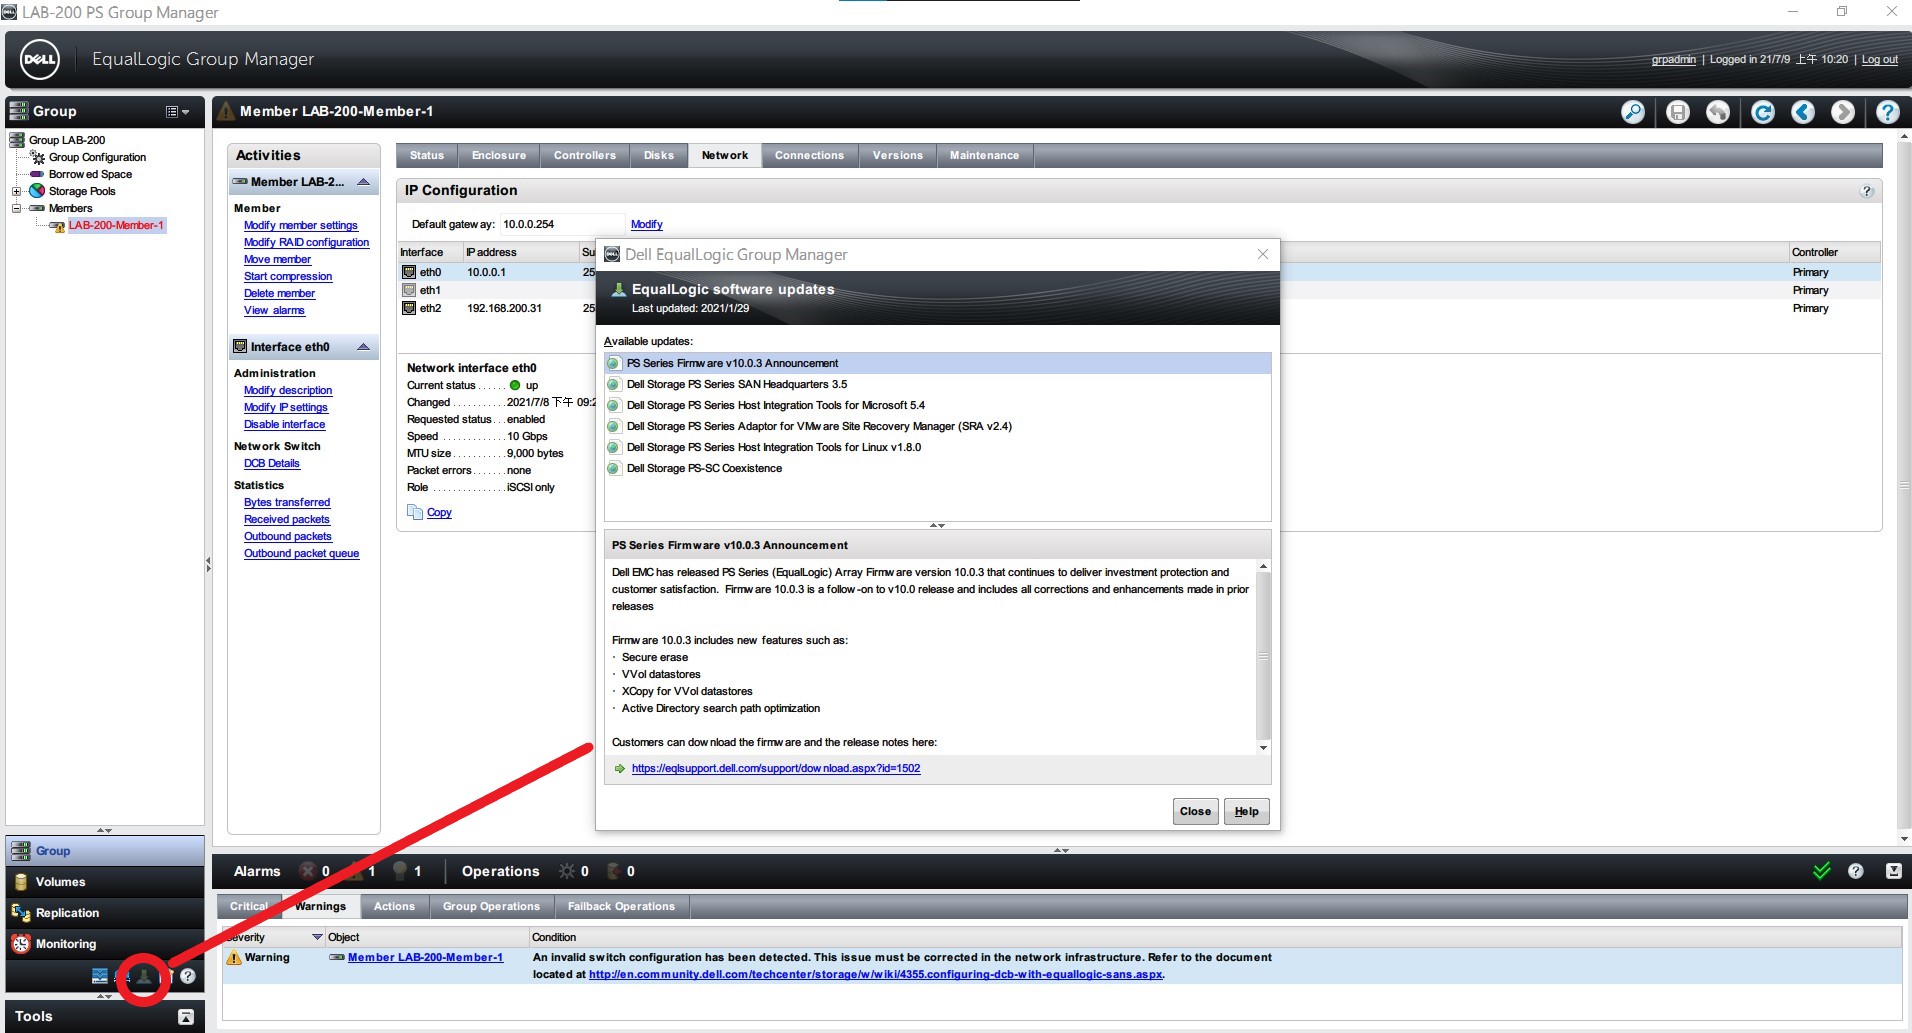Open the Replication navigation section

105,913
